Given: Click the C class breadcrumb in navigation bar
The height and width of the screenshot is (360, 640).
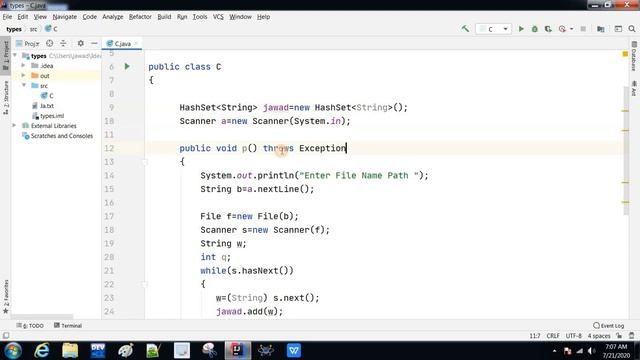Looking at the screenshot, I should click(51, 29).
